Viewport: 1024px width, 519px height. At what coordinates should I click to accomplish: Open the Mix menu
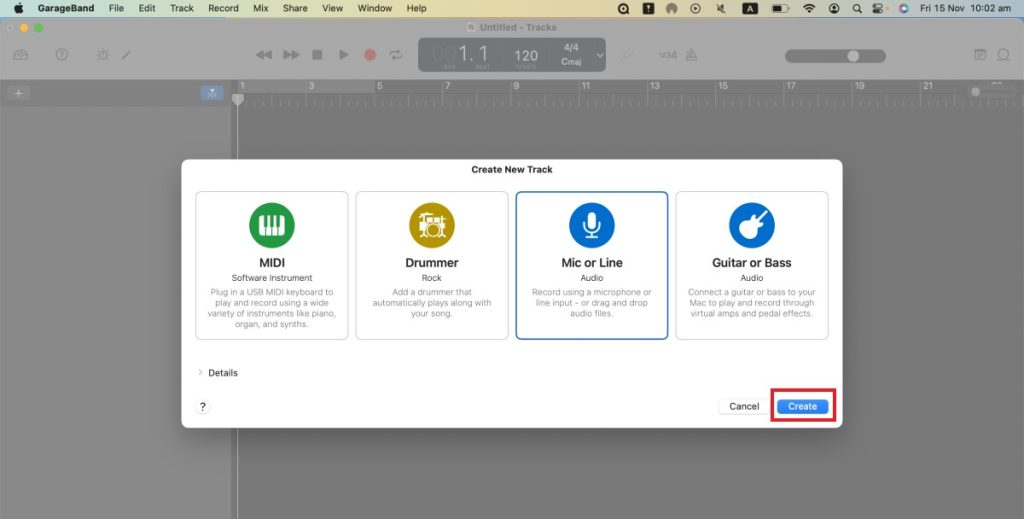point(261,8)
